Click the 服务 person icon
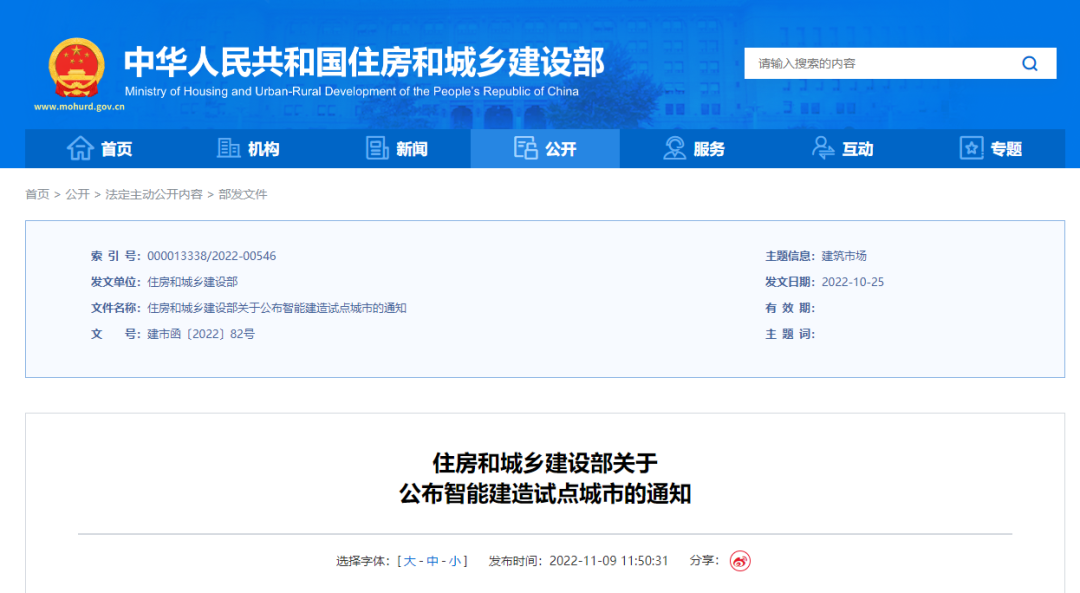Screen dimensions: 1080x593 click(675, 149)
